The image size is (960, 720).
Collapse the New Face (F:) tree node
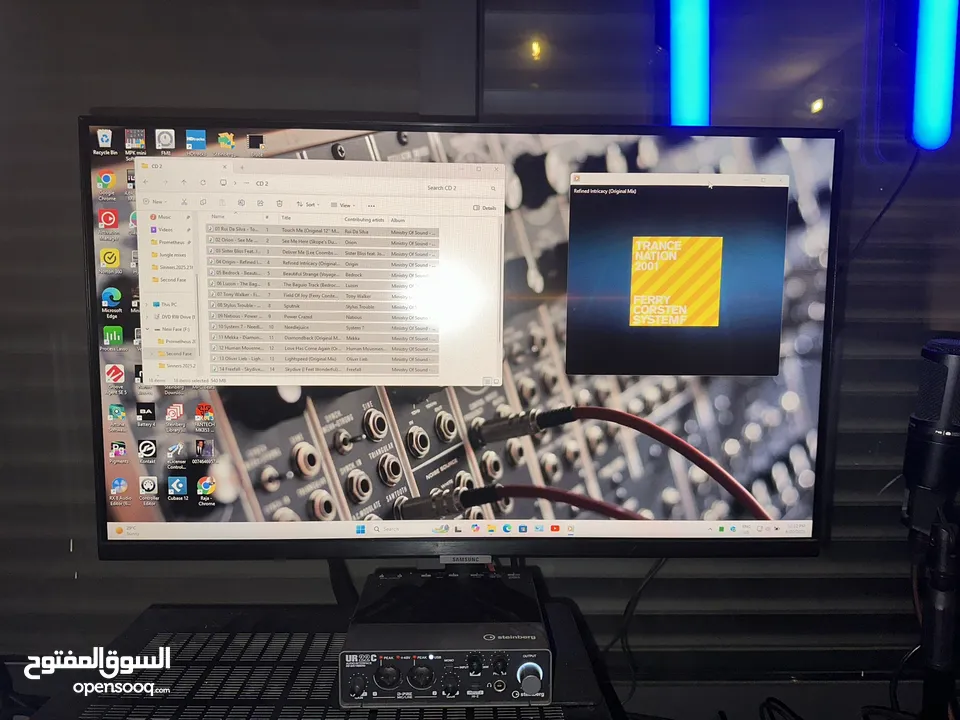click(148, 329)
